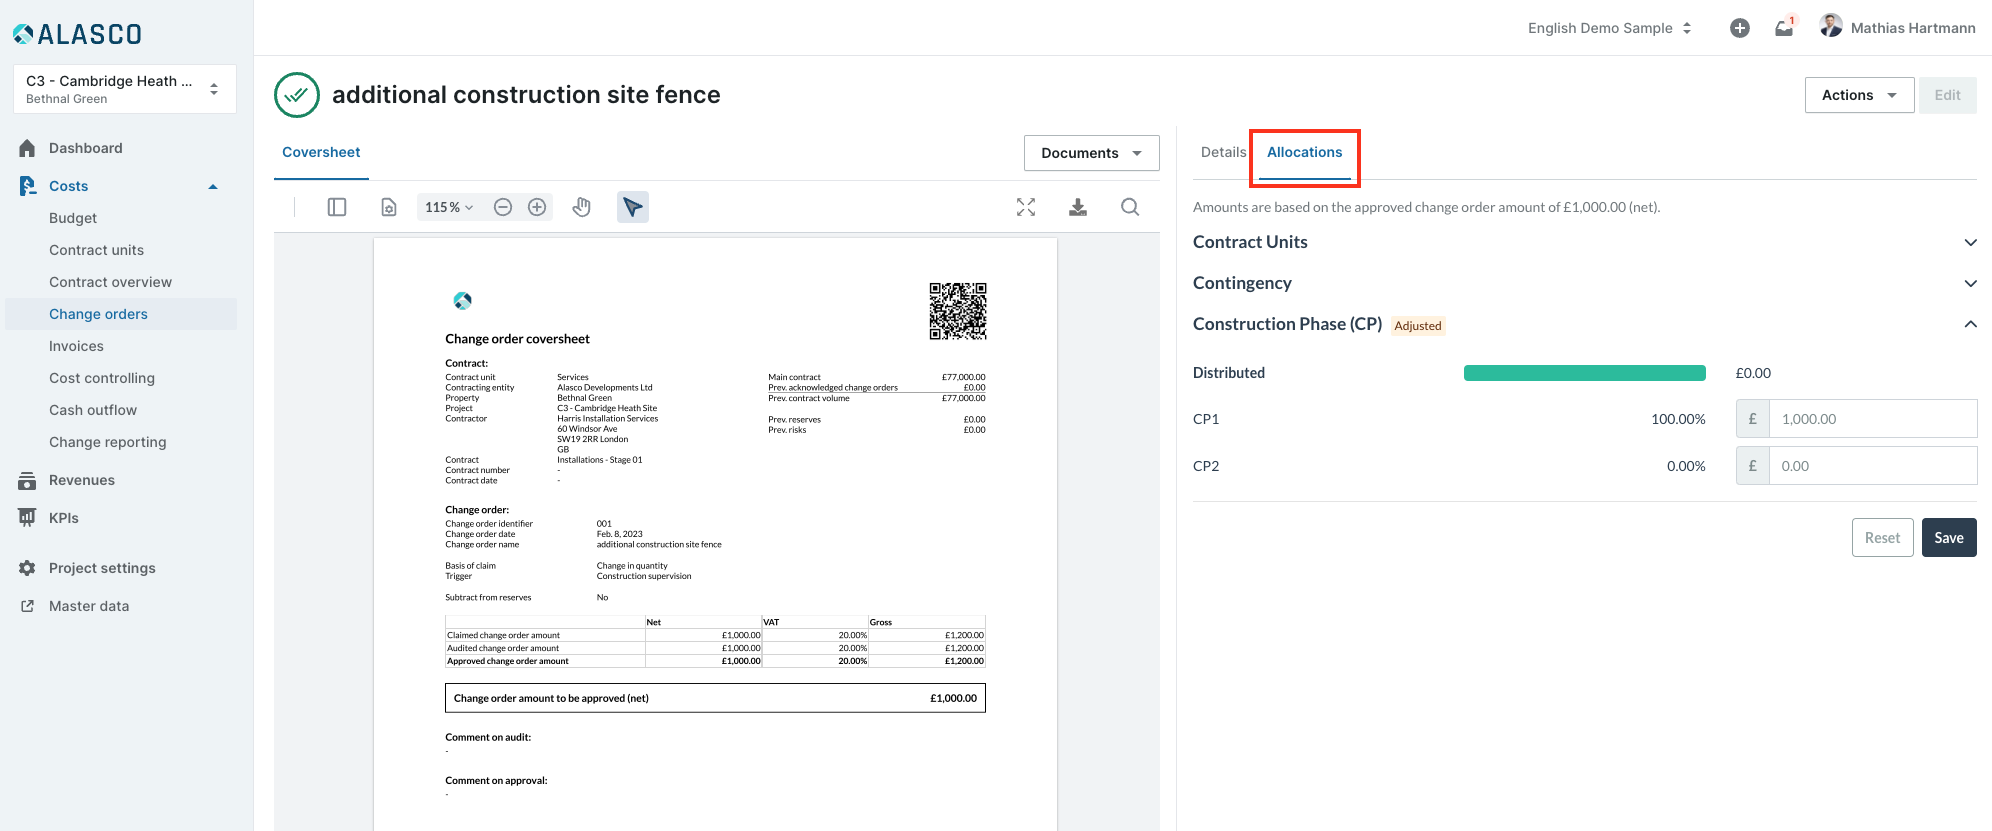Click the zoom in plus icon
The height and width of the screenshot is (831, 1992).
[x=537, y=207]
